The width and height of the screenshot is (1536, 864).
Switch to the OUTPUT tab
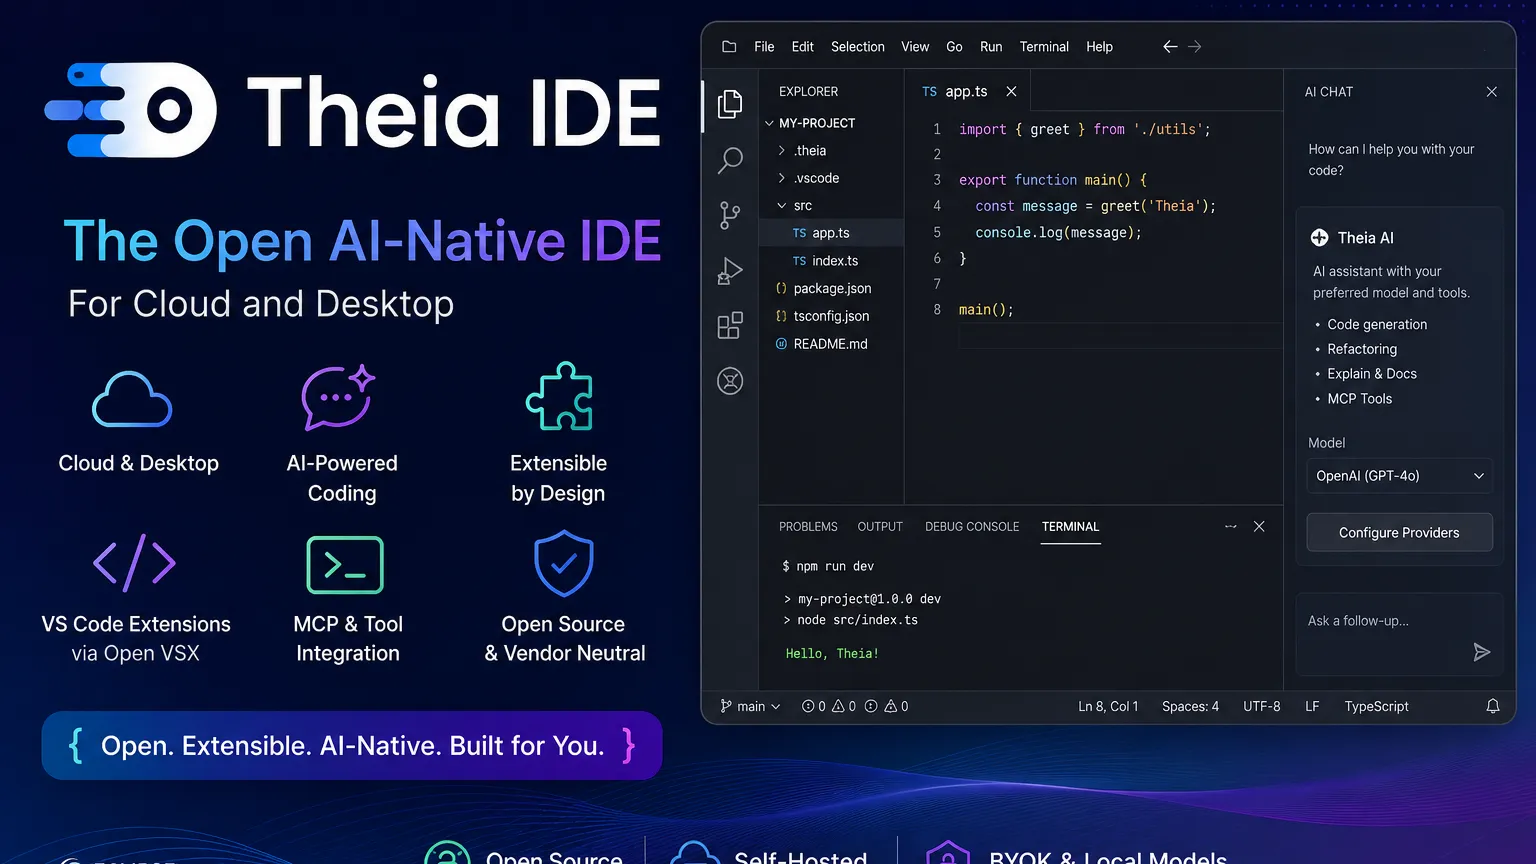point(880,527)
